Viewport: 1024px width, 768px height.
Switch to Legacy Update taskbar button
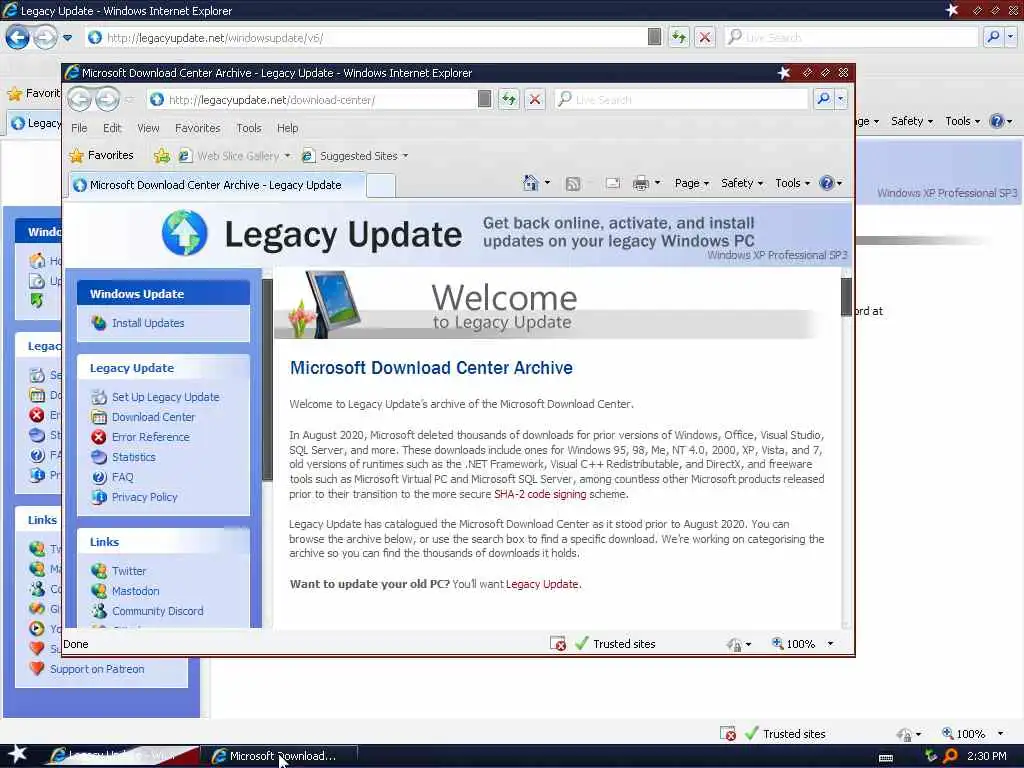click(122, 756)
